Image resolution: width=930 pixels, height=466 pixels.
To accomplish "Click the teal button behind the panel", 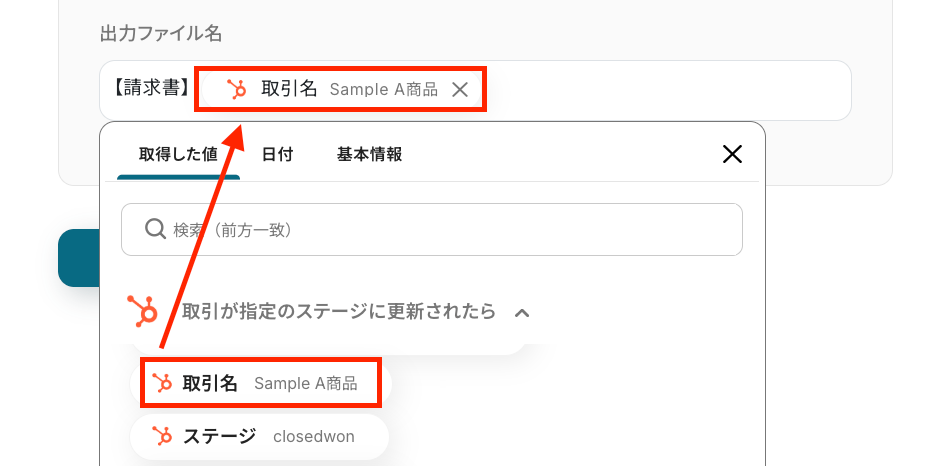I will [x=79, y=258].
